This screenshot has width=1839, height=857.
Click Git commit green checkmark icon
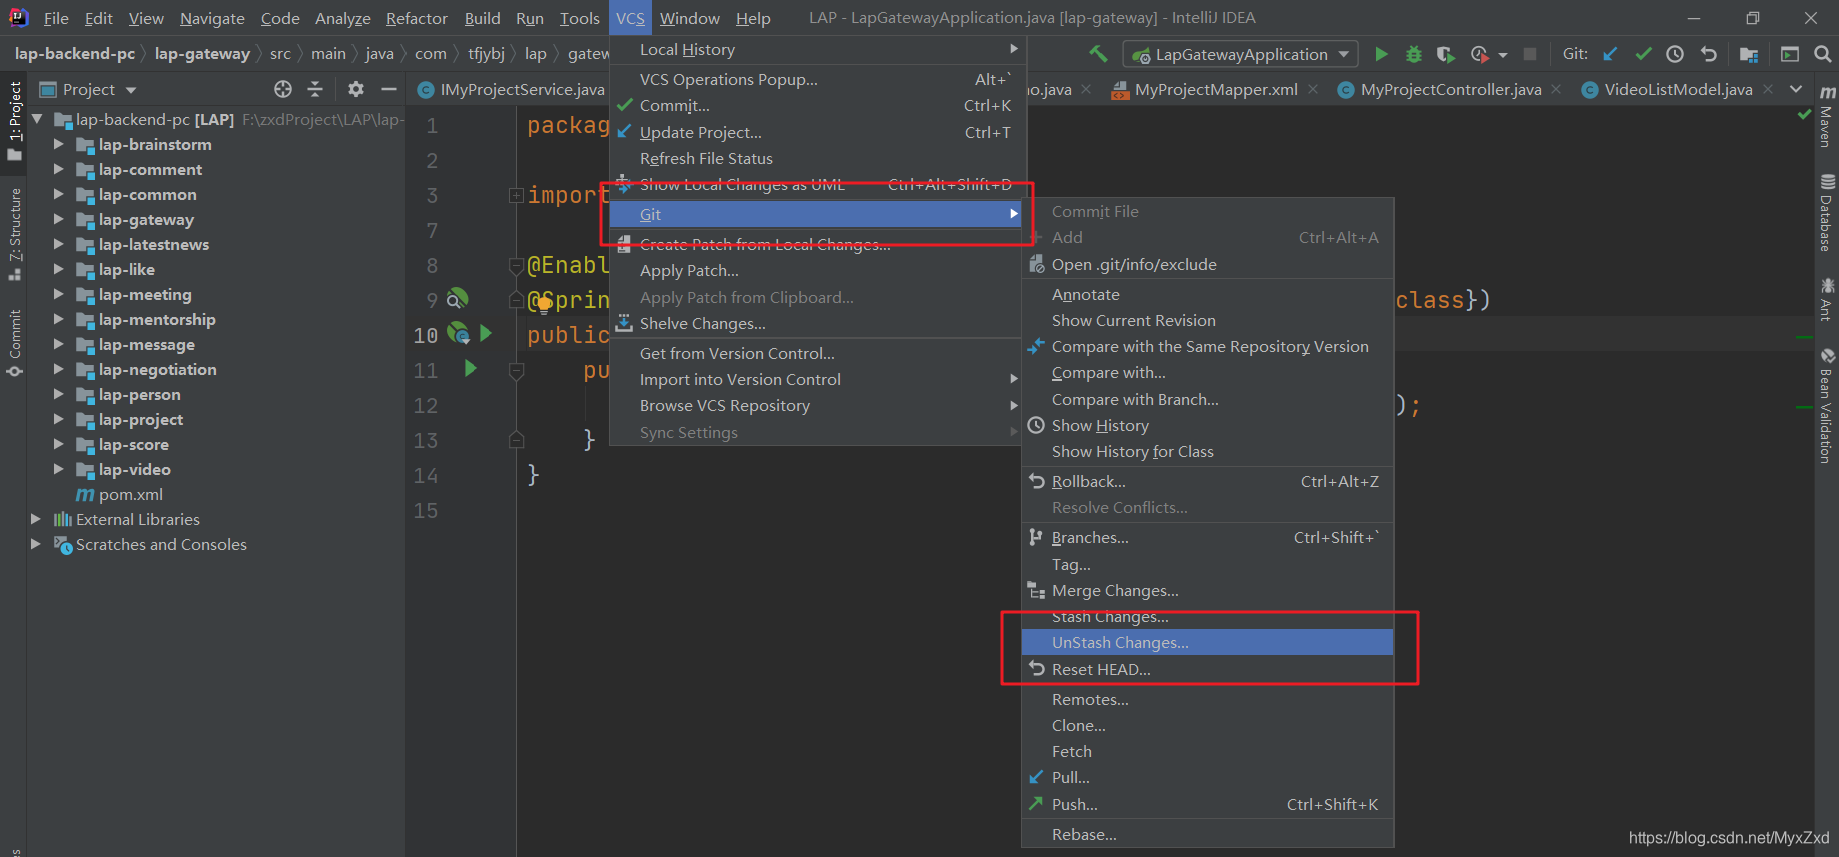[1643, 54]
